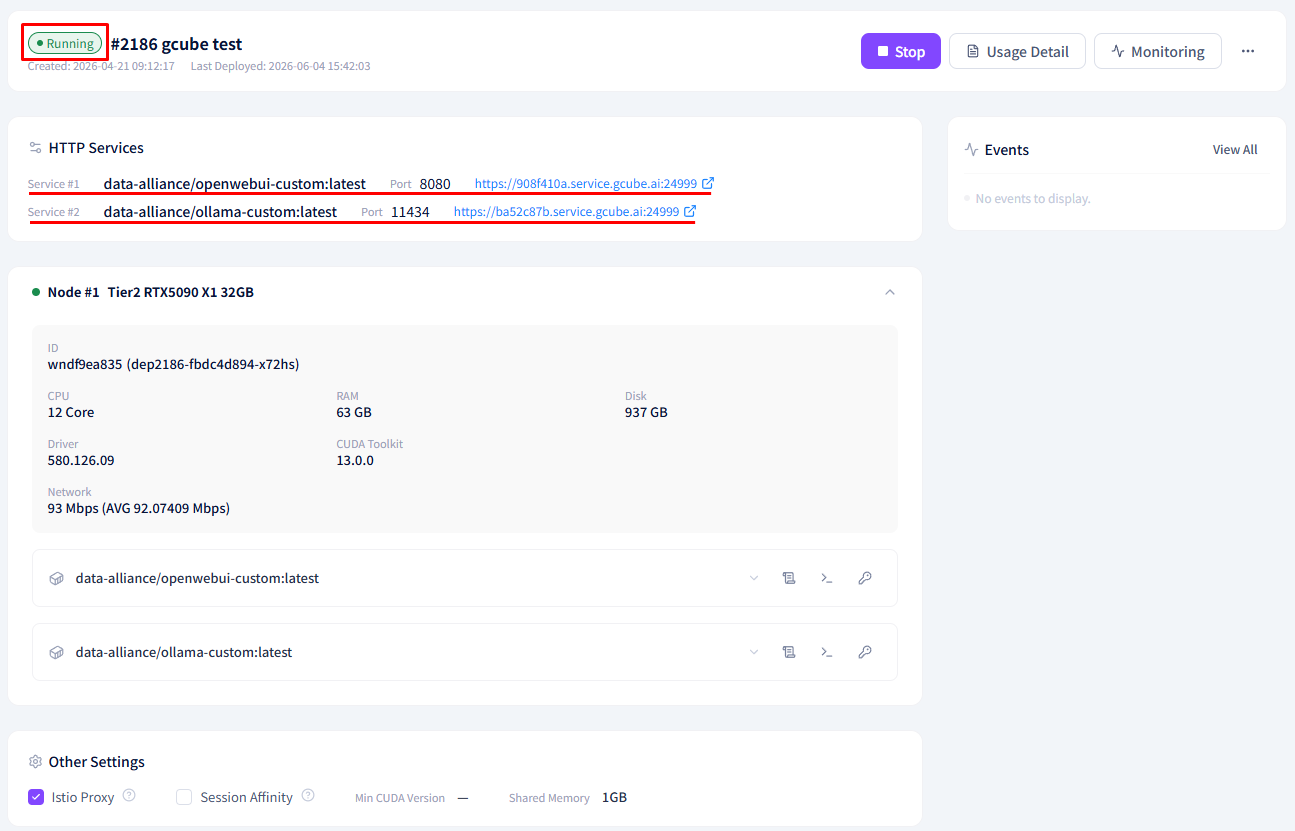Click the '12 Core' CPU value
This screenshot has width=1295, height=831.
(x=71, y=412)
